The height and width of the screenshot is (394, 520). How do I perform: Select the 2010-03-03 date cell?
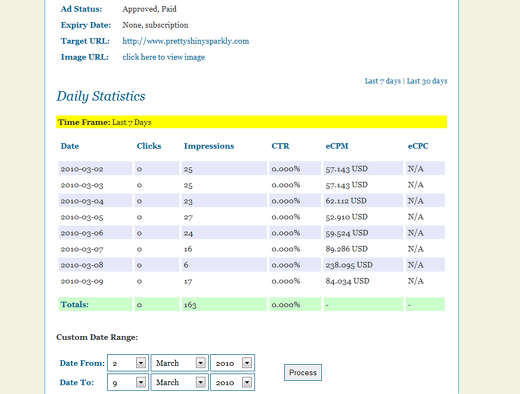click(95, 185)
